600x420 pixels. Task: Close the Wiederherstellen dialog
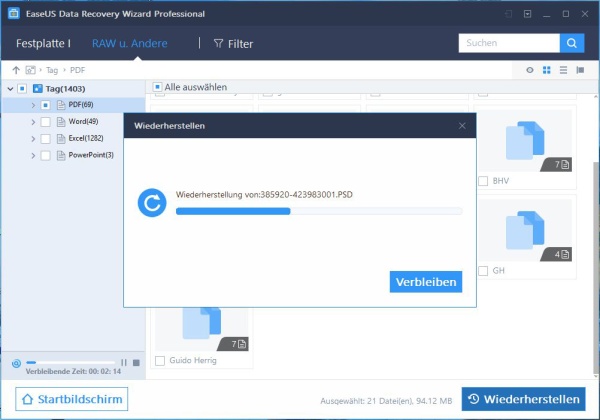click(462, 125)
